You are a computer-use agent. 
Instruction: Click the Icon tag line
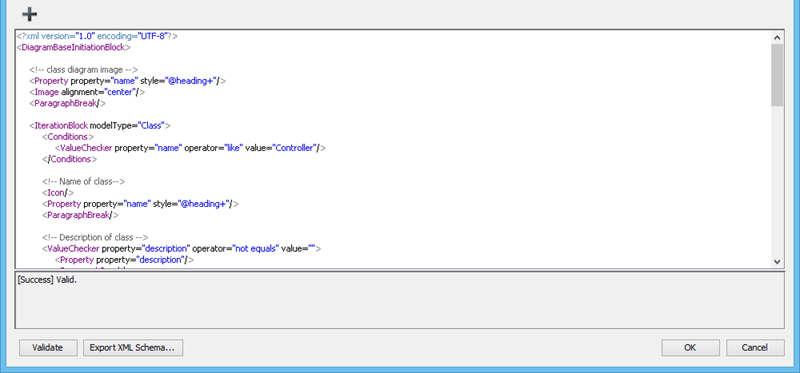click(x=58, y=192)
